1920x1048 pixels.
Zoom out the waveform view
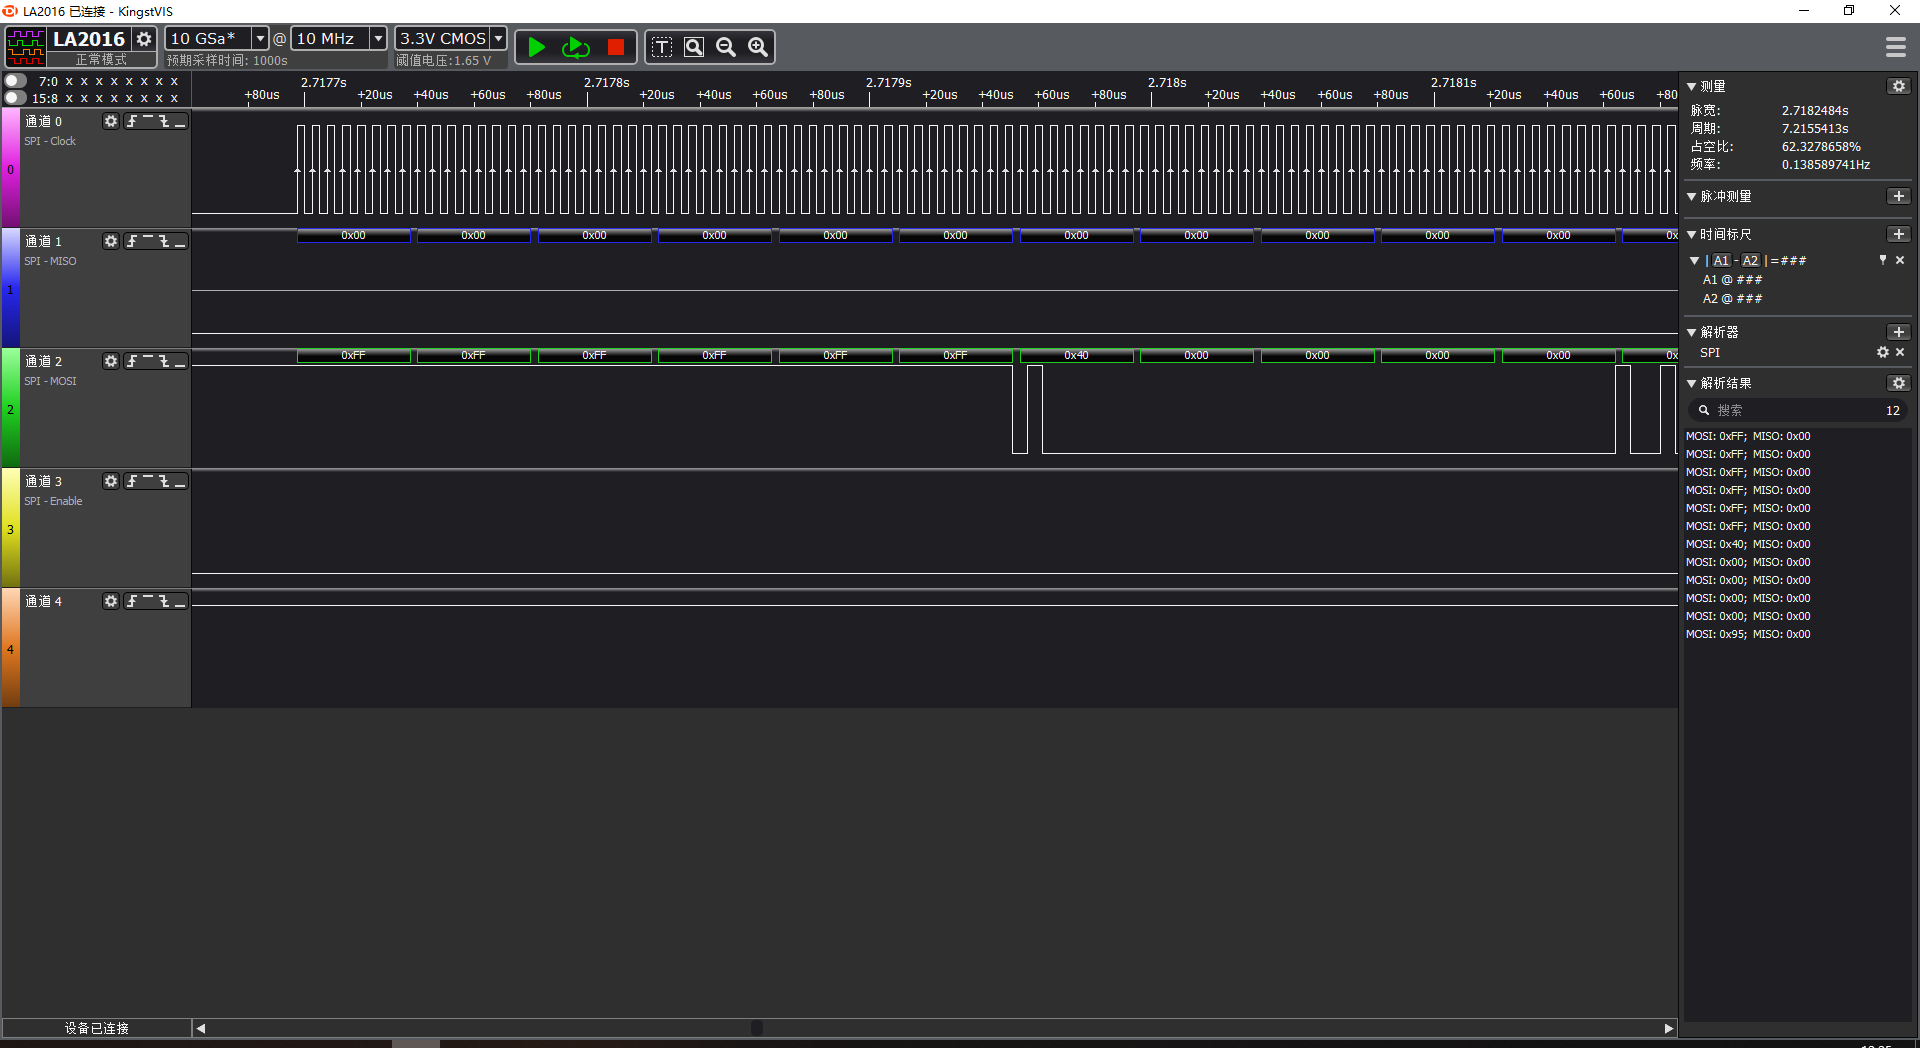pyautogui.click(x=726, y=47)
